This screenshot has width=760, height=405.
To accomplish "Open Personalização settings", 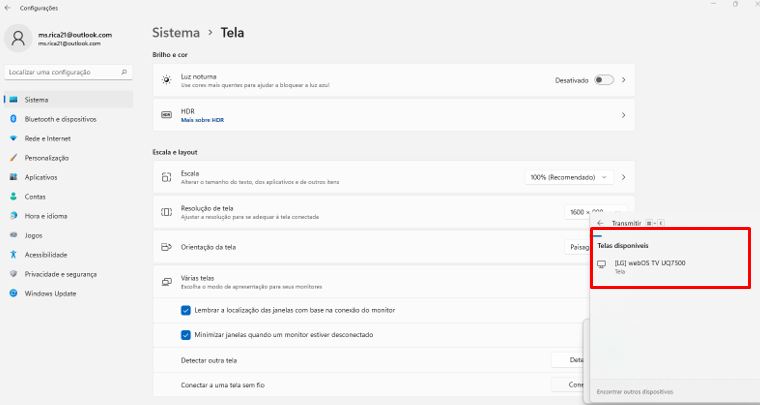I will coord(68,158).
